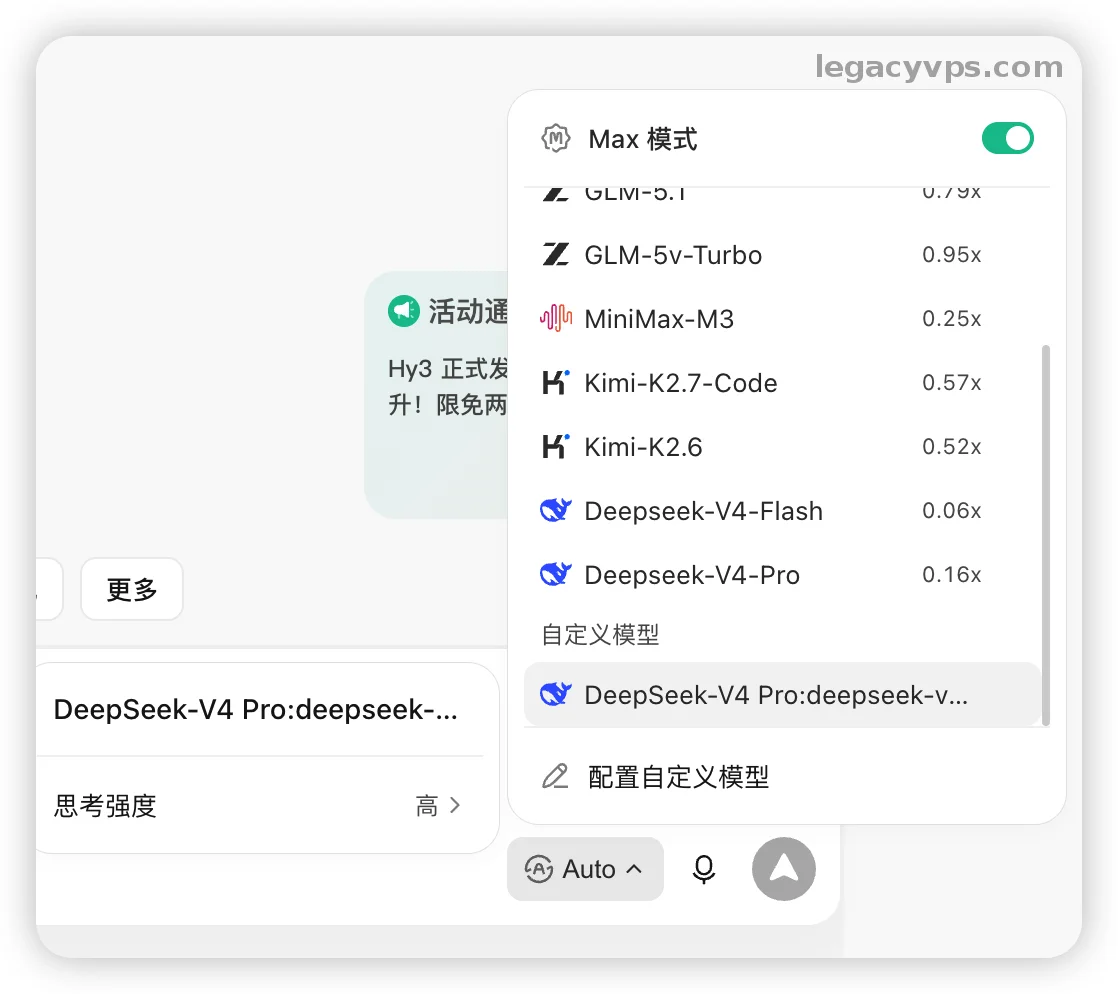This screenshot has height=994, width=1118.
Task: Click the GLM-5v-Turbo Z logo icon
Action: 555,254
